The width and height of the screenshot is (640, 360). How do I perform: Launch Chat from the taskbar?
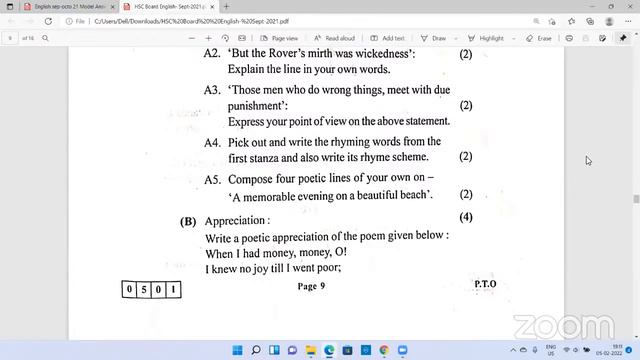(x=292, y=350)
